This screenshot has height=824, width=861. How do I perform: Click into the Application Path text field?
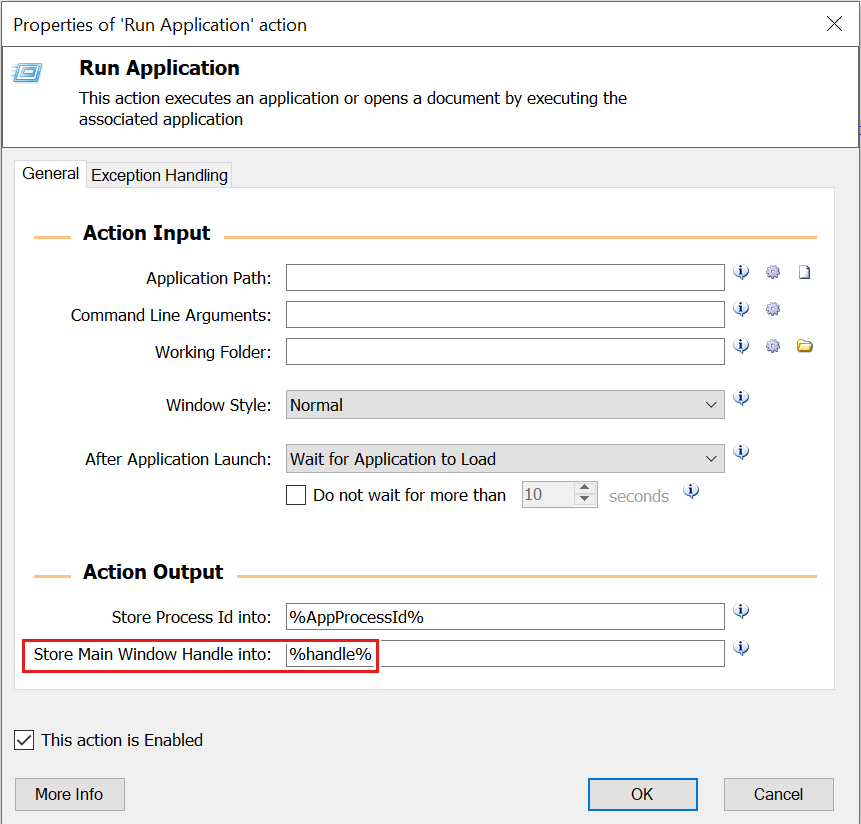tap(505, 278)
